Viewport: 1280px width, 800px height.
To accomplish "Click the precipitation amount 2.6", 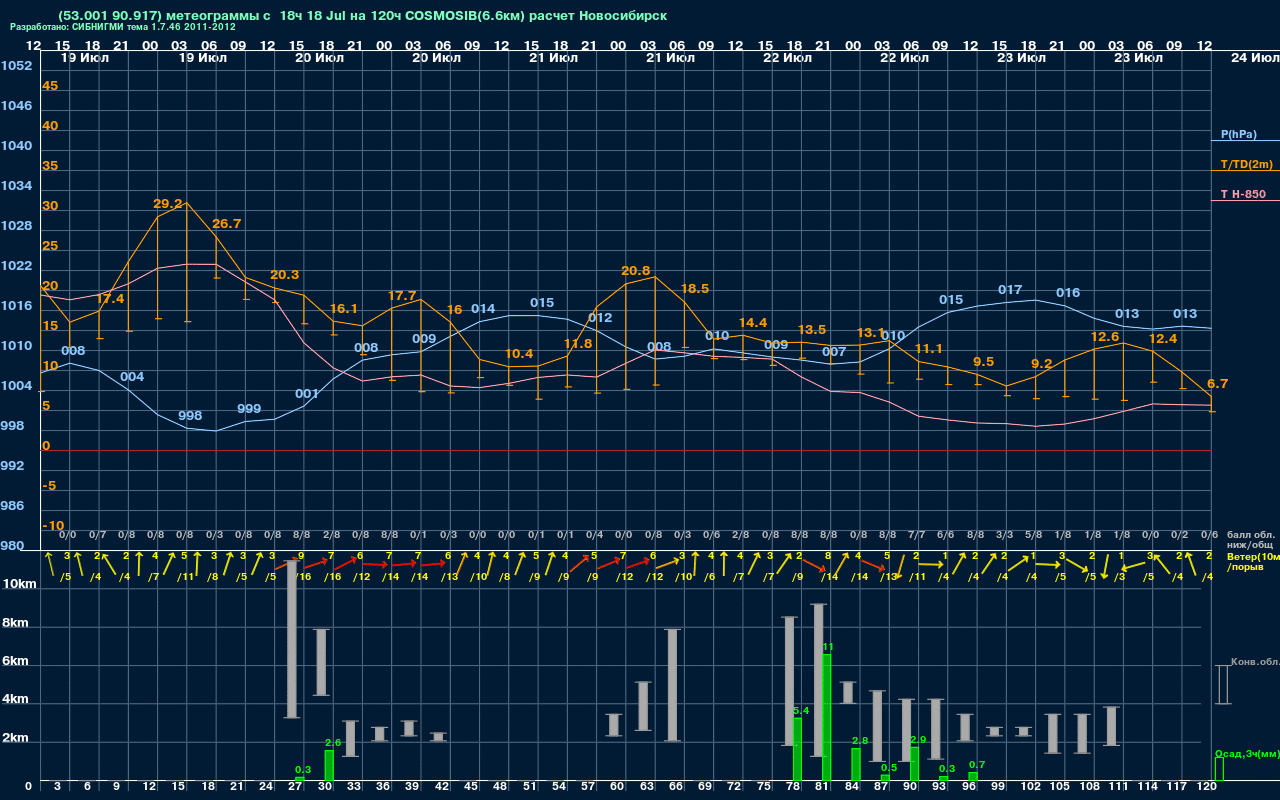I will 334,743.
